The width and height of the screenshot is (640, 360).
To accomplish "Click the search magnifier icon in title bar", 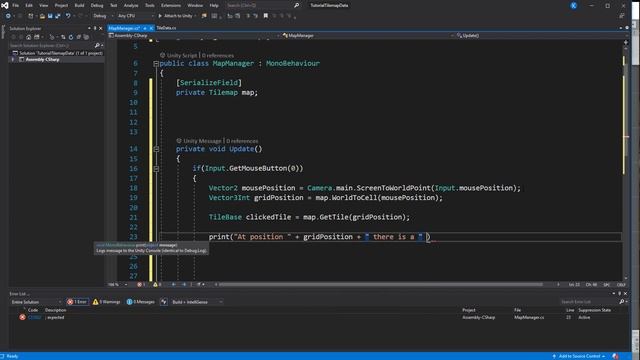I will click(297, 5).
